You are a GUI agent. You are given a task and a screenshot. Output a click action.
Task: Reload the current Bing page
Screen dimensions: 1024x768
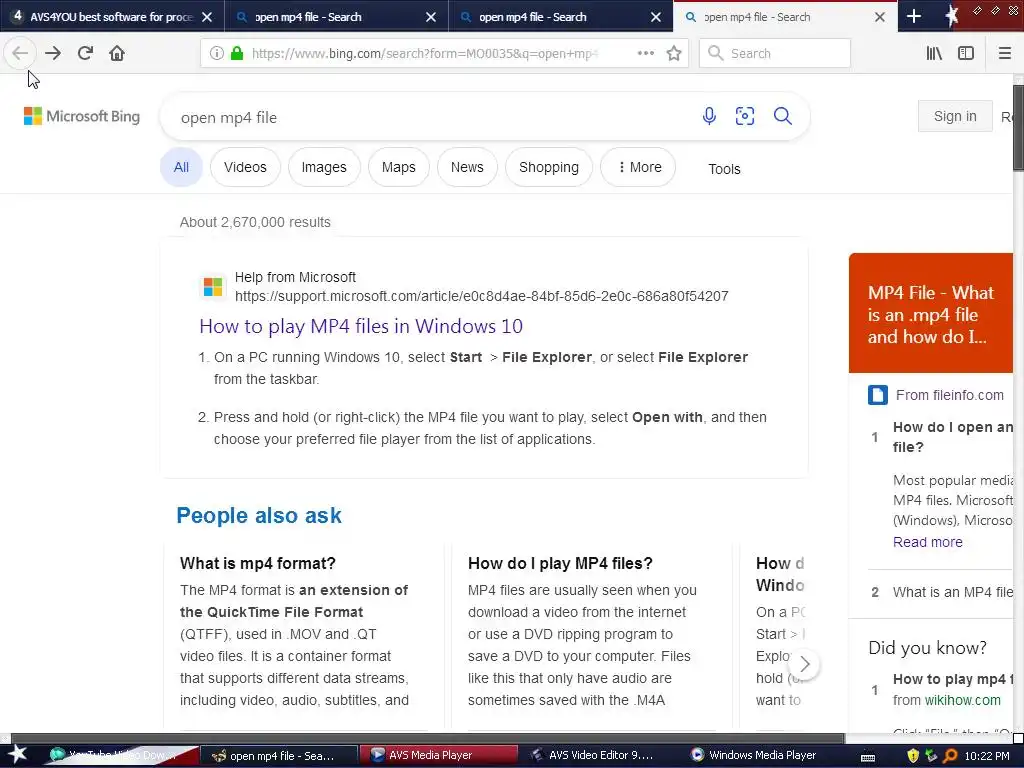click(85, 53)
